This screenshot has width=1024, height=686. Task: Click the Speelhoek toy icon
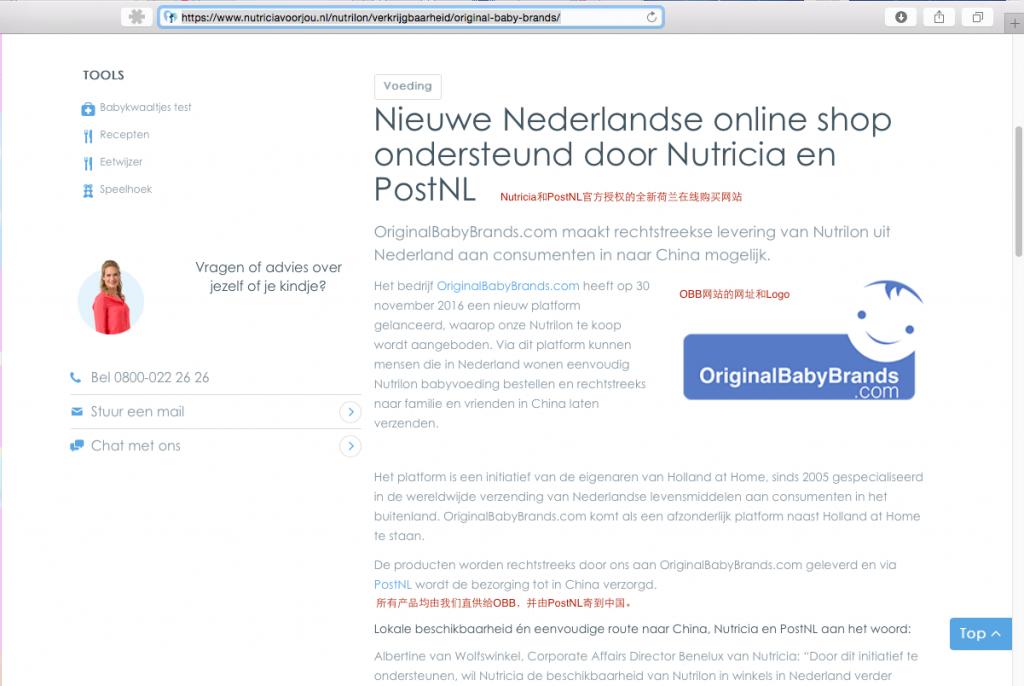pos(88,190)
